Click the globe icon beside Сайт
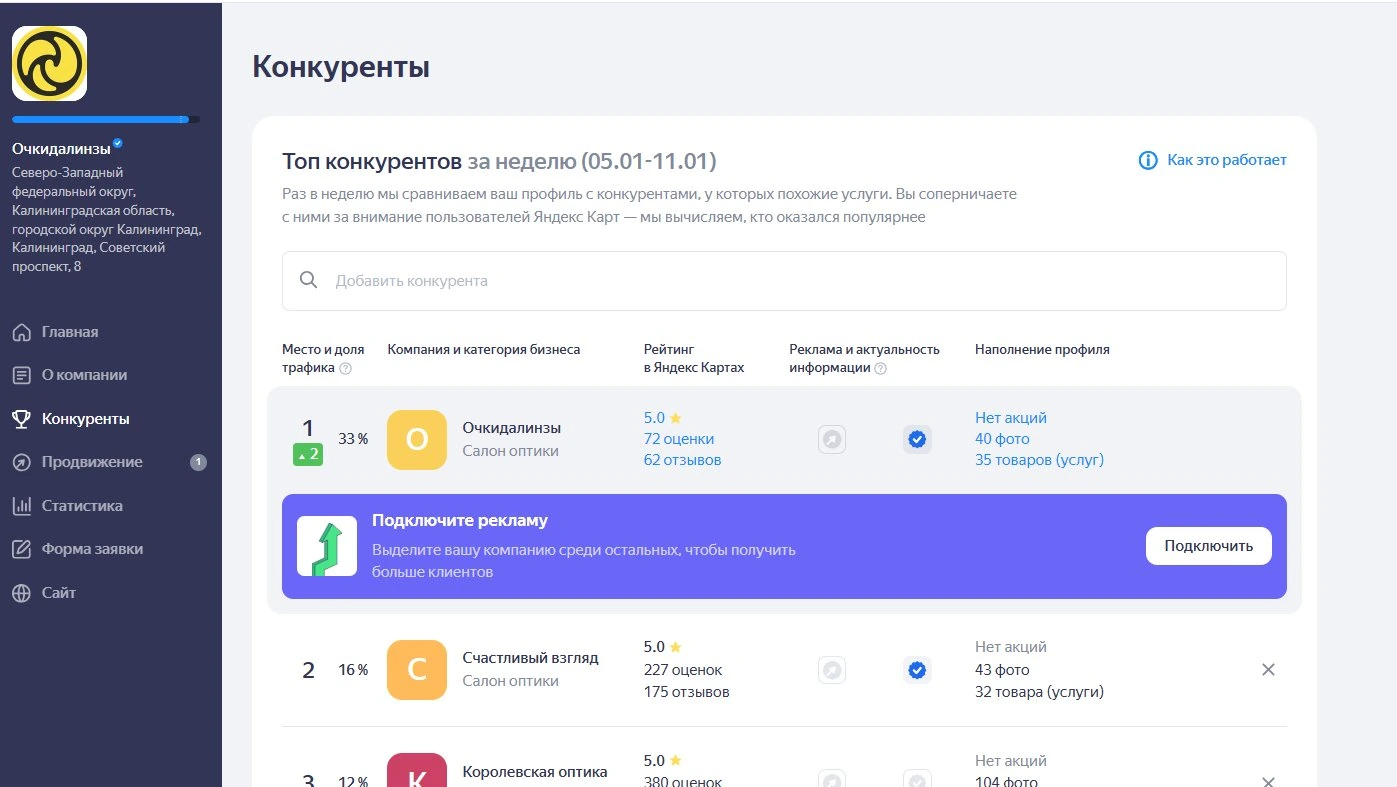This screenshot has width=1397, height=787. click(21, 593)
